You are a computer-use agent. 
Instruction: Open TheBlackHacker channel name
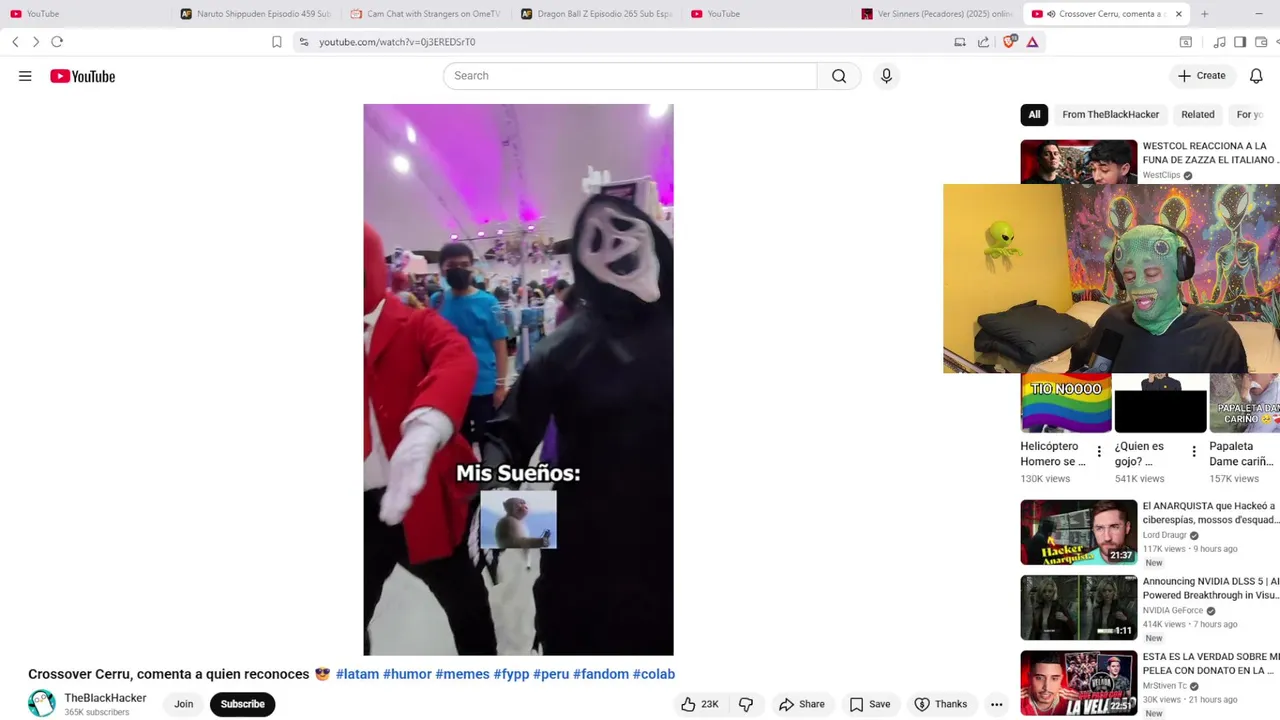(105, 698)
